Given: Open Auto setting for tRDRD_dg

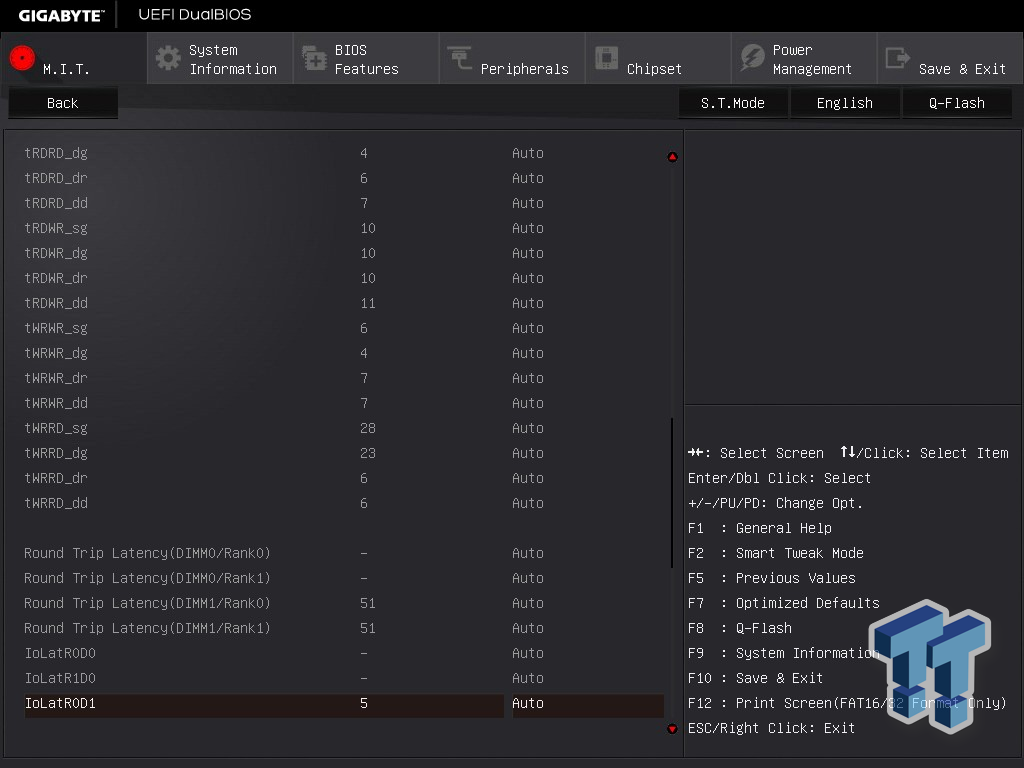Looking at the screenshot, I should pyautogui.click(x=528, y=153).
